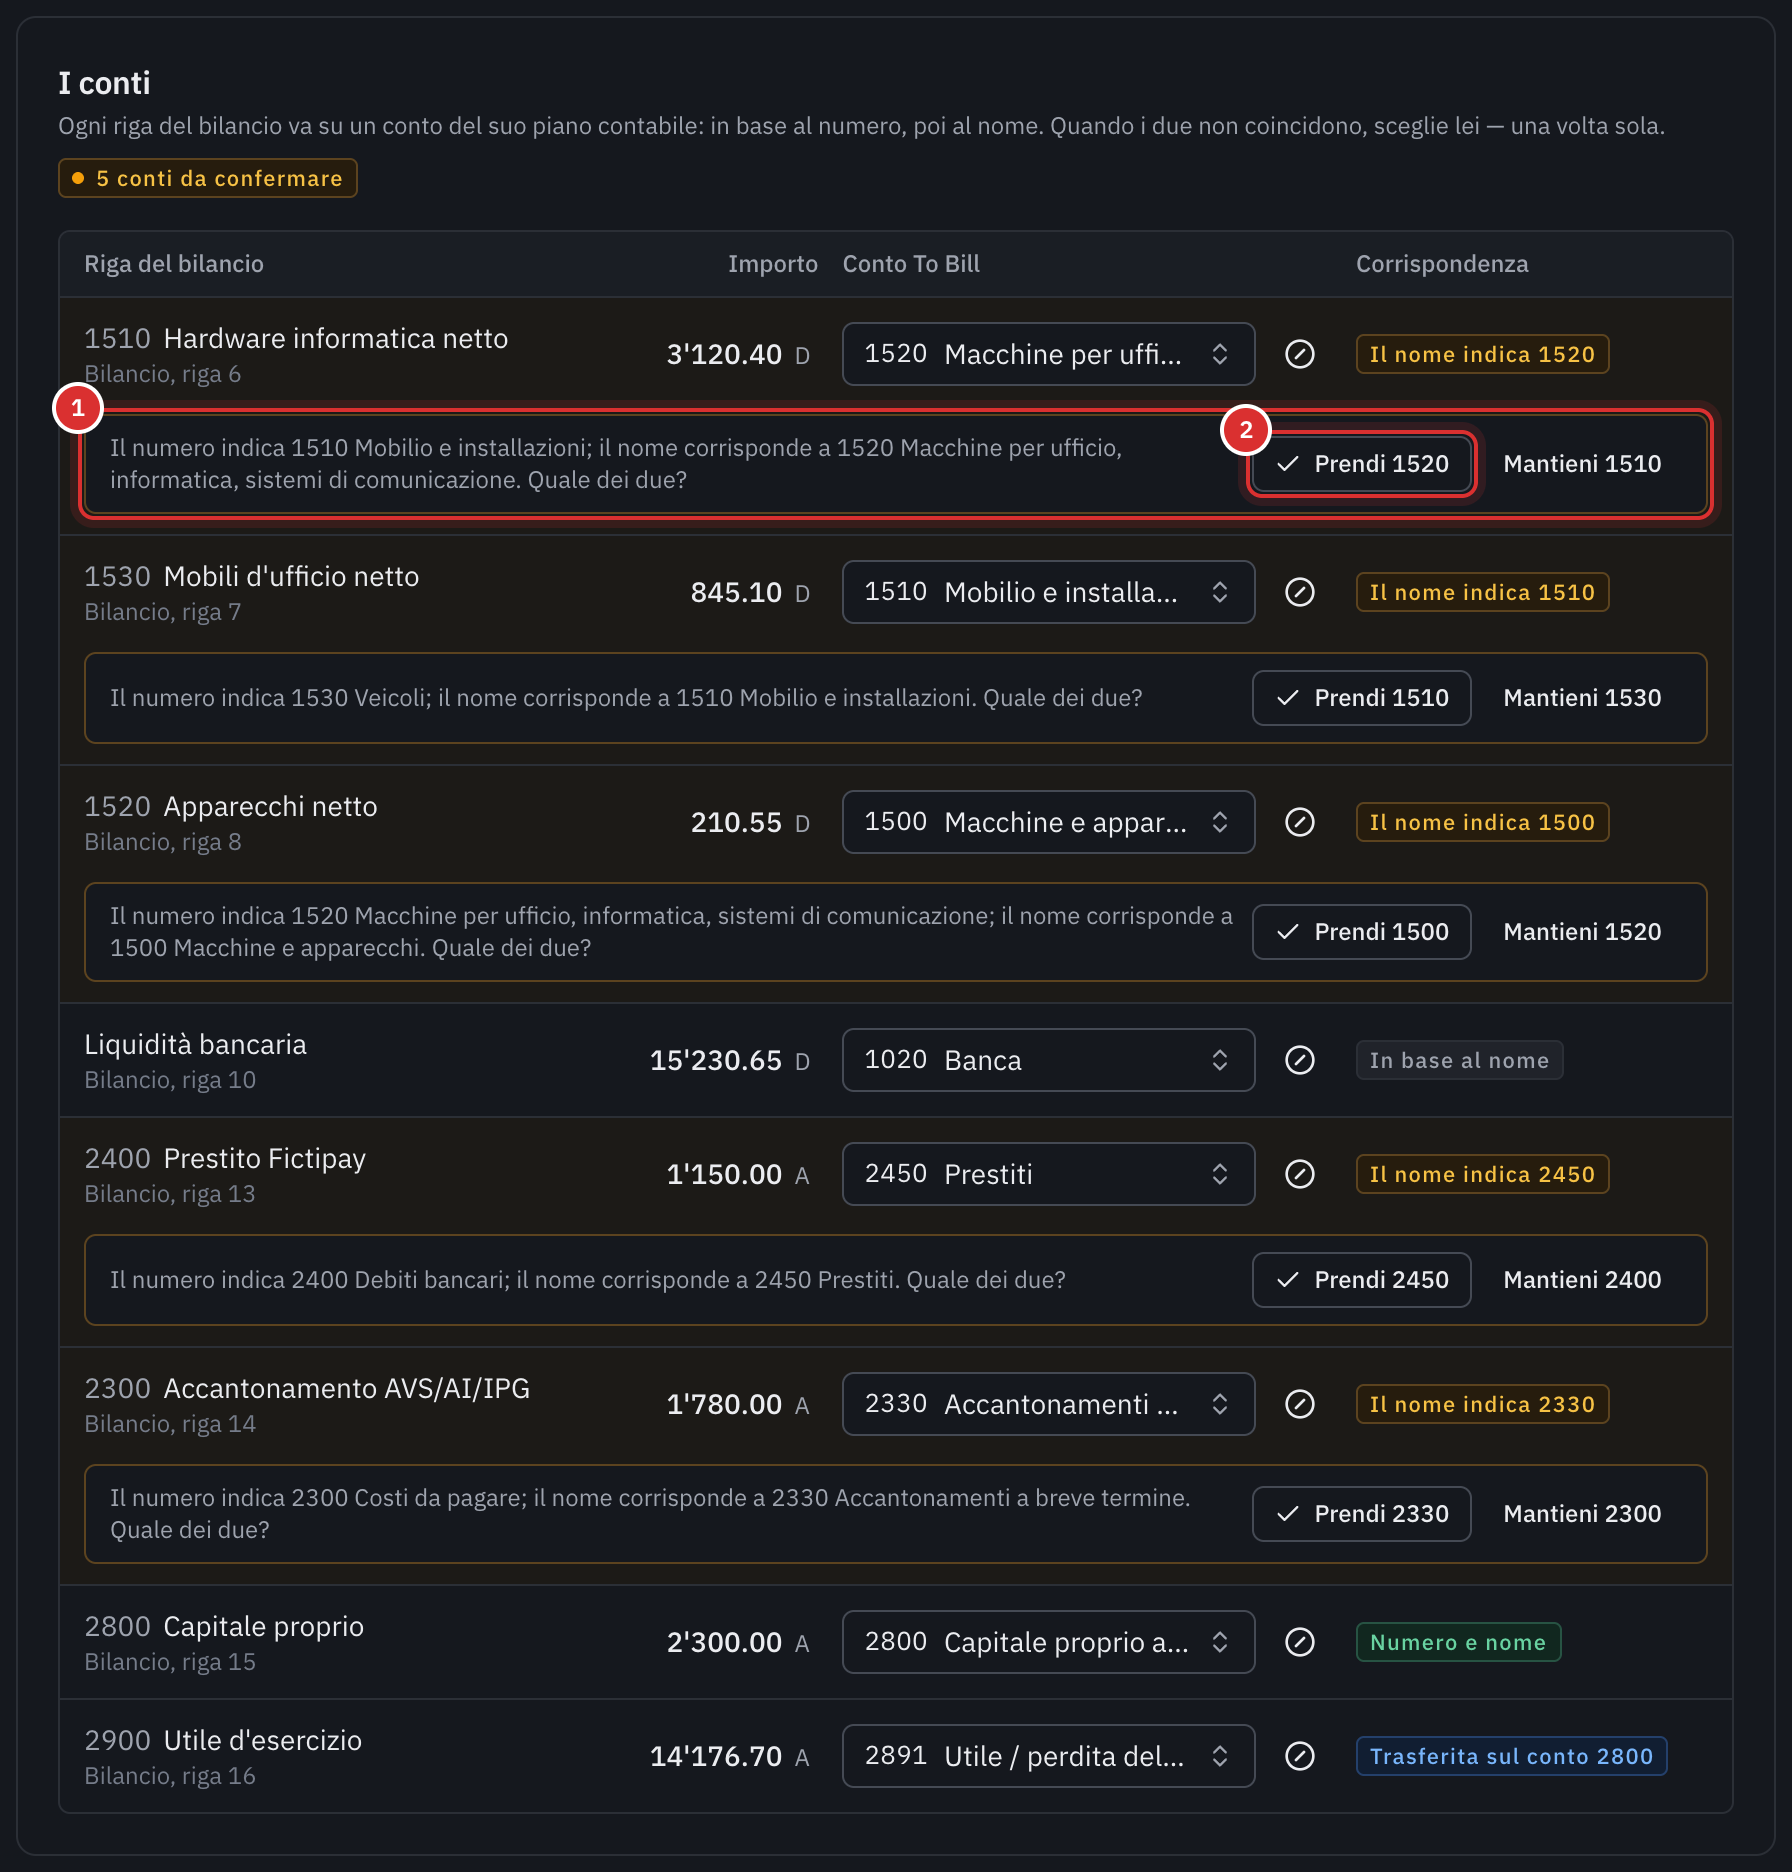This screenshot has width=1792, height=1872.
Task: Choose Mantieni 2400
Action: point(1582,1280)
